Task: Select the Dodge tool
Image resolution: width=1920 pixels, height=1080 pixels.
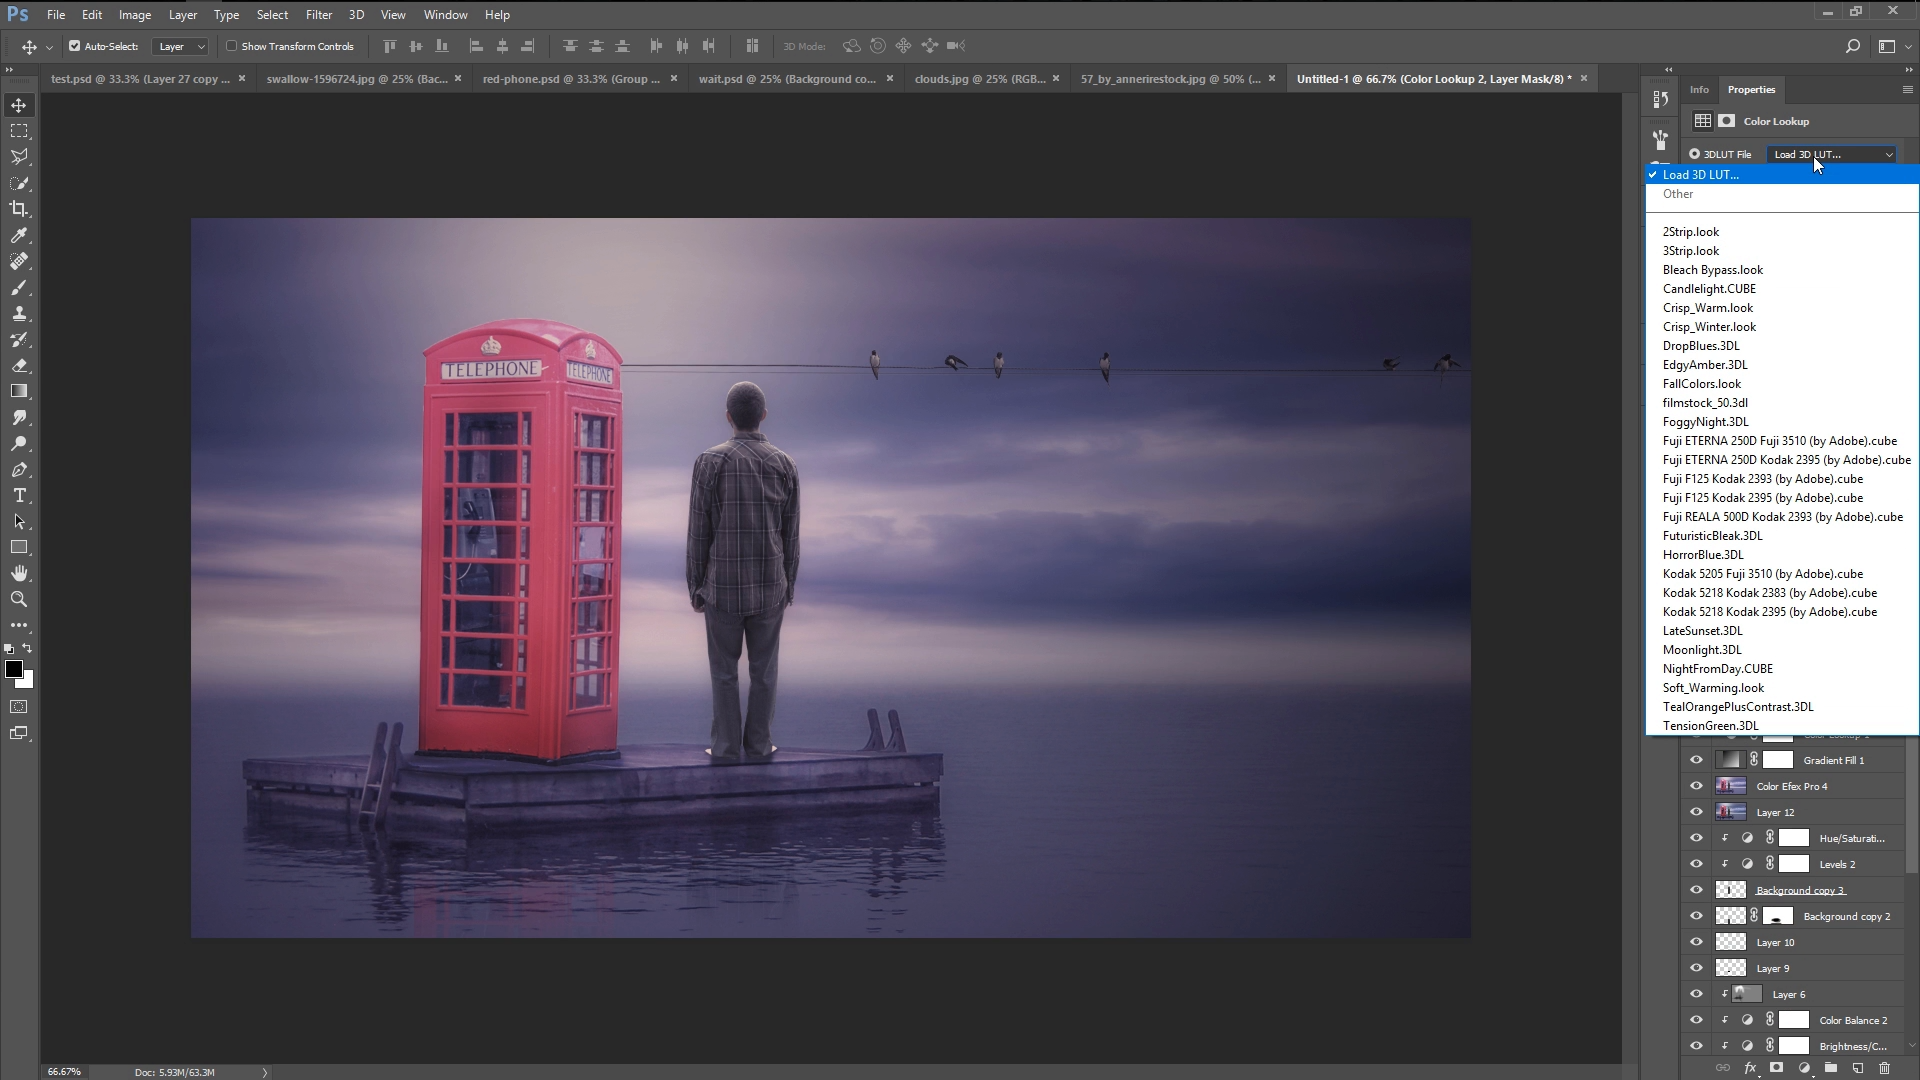Action: 19,444
